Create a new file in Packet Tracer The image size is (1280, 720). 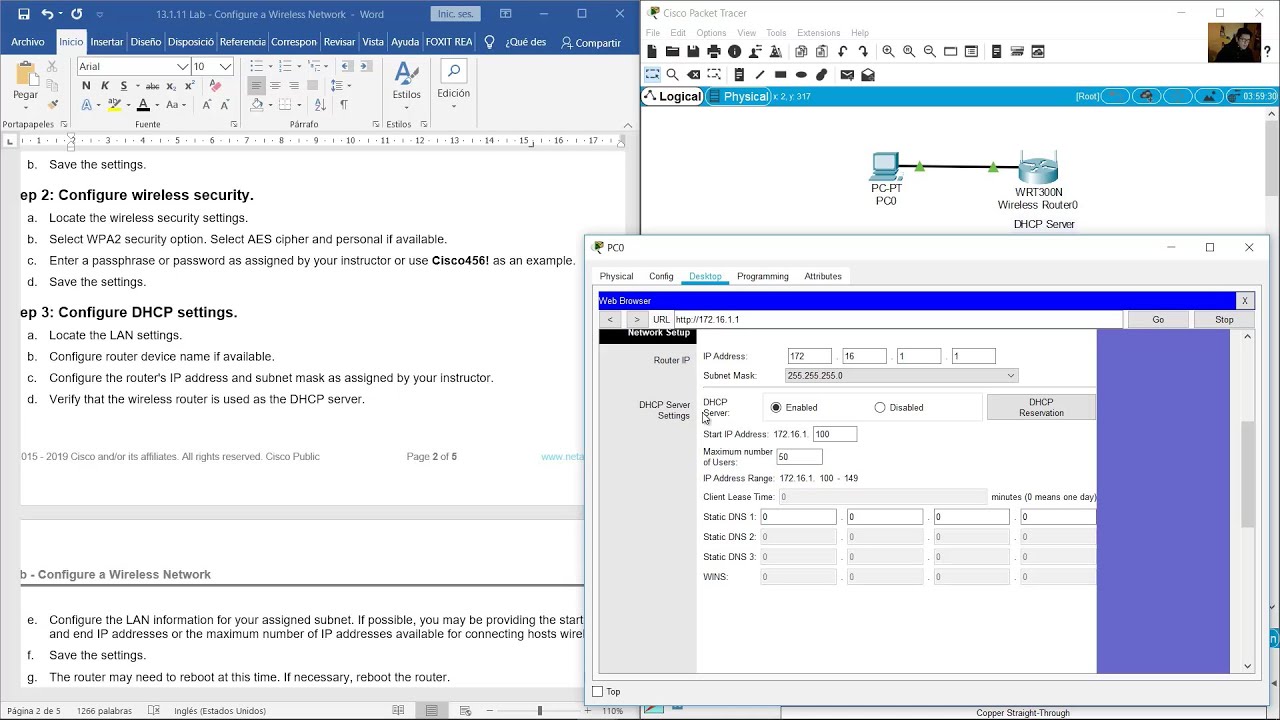[x=652, y=51]
